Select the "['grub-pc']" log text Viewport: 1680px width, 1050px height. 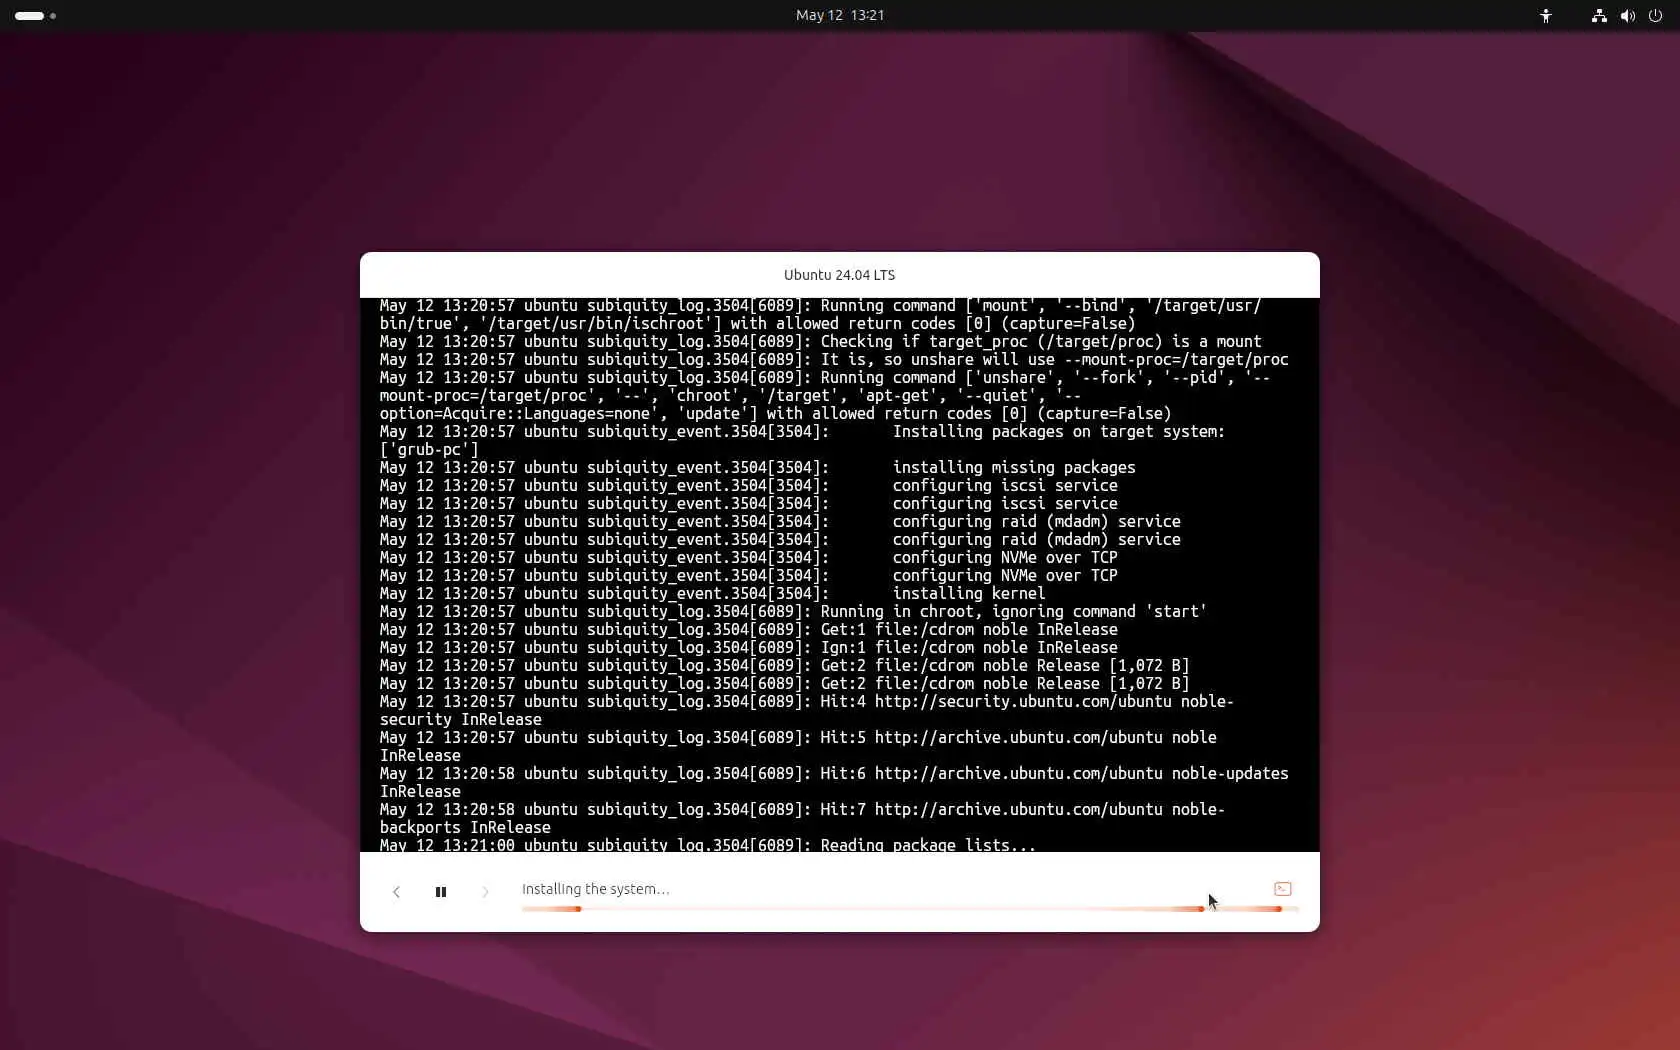(429, 449)
